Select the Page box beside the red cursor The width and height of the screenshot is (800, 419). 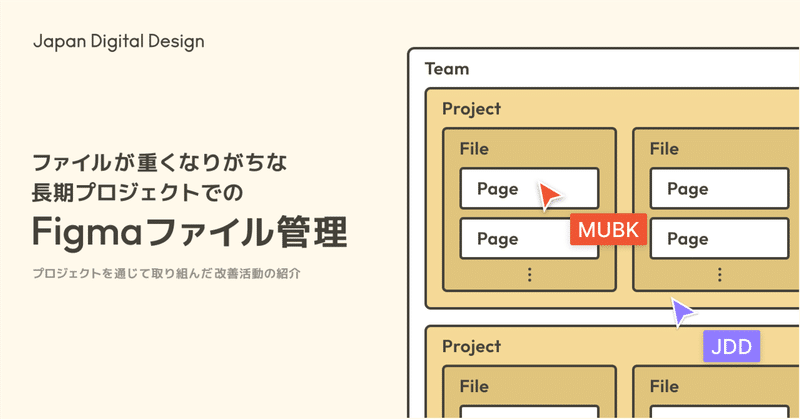(x=529, y=188)
